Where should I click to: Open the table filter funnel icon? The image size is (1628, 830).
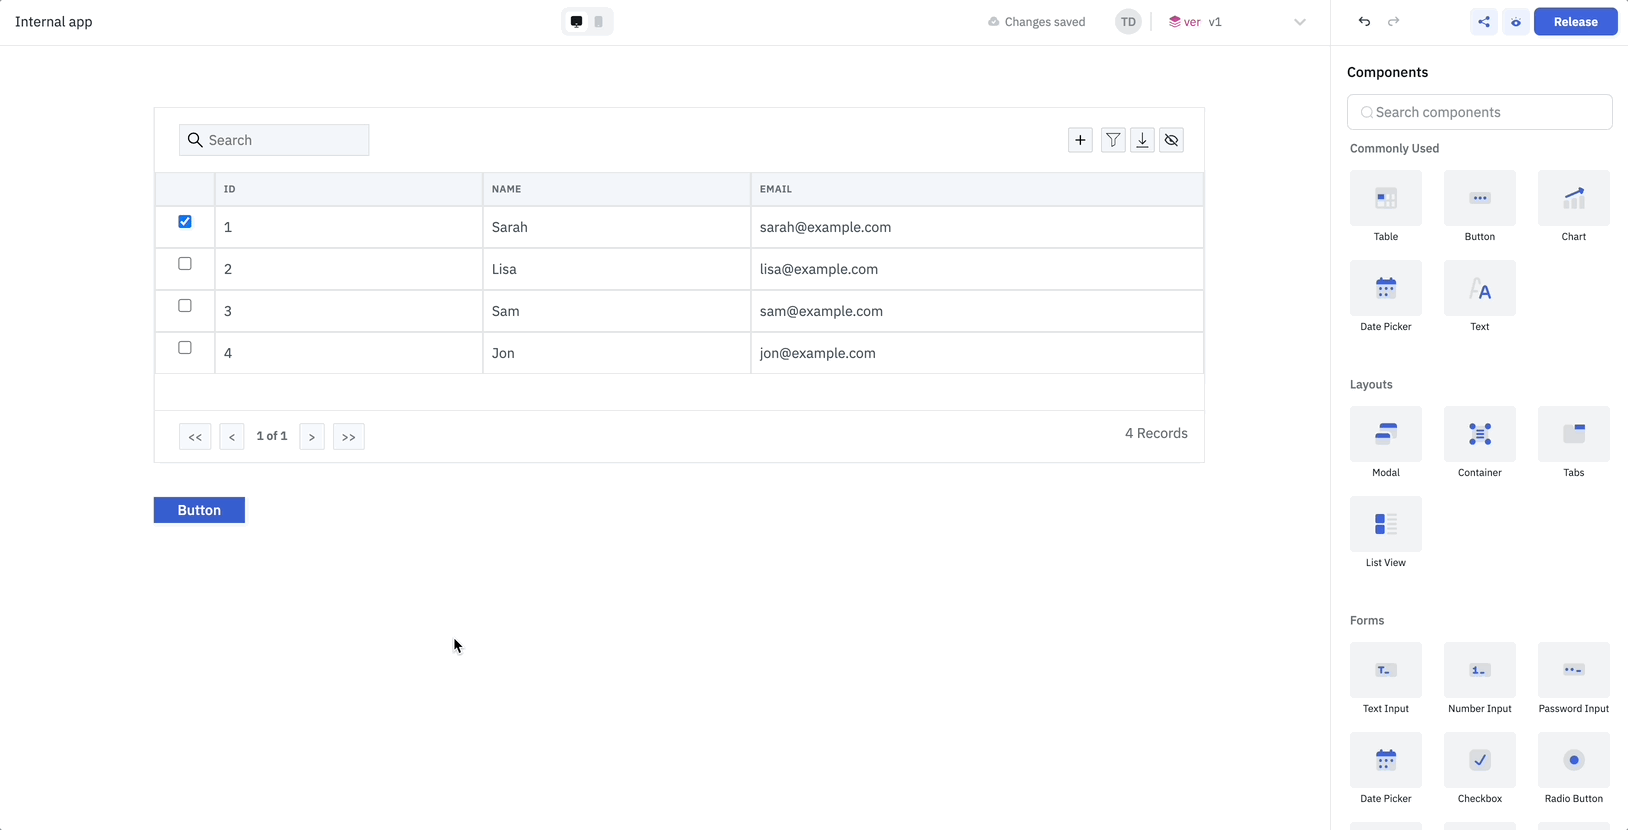(1112, 140)
